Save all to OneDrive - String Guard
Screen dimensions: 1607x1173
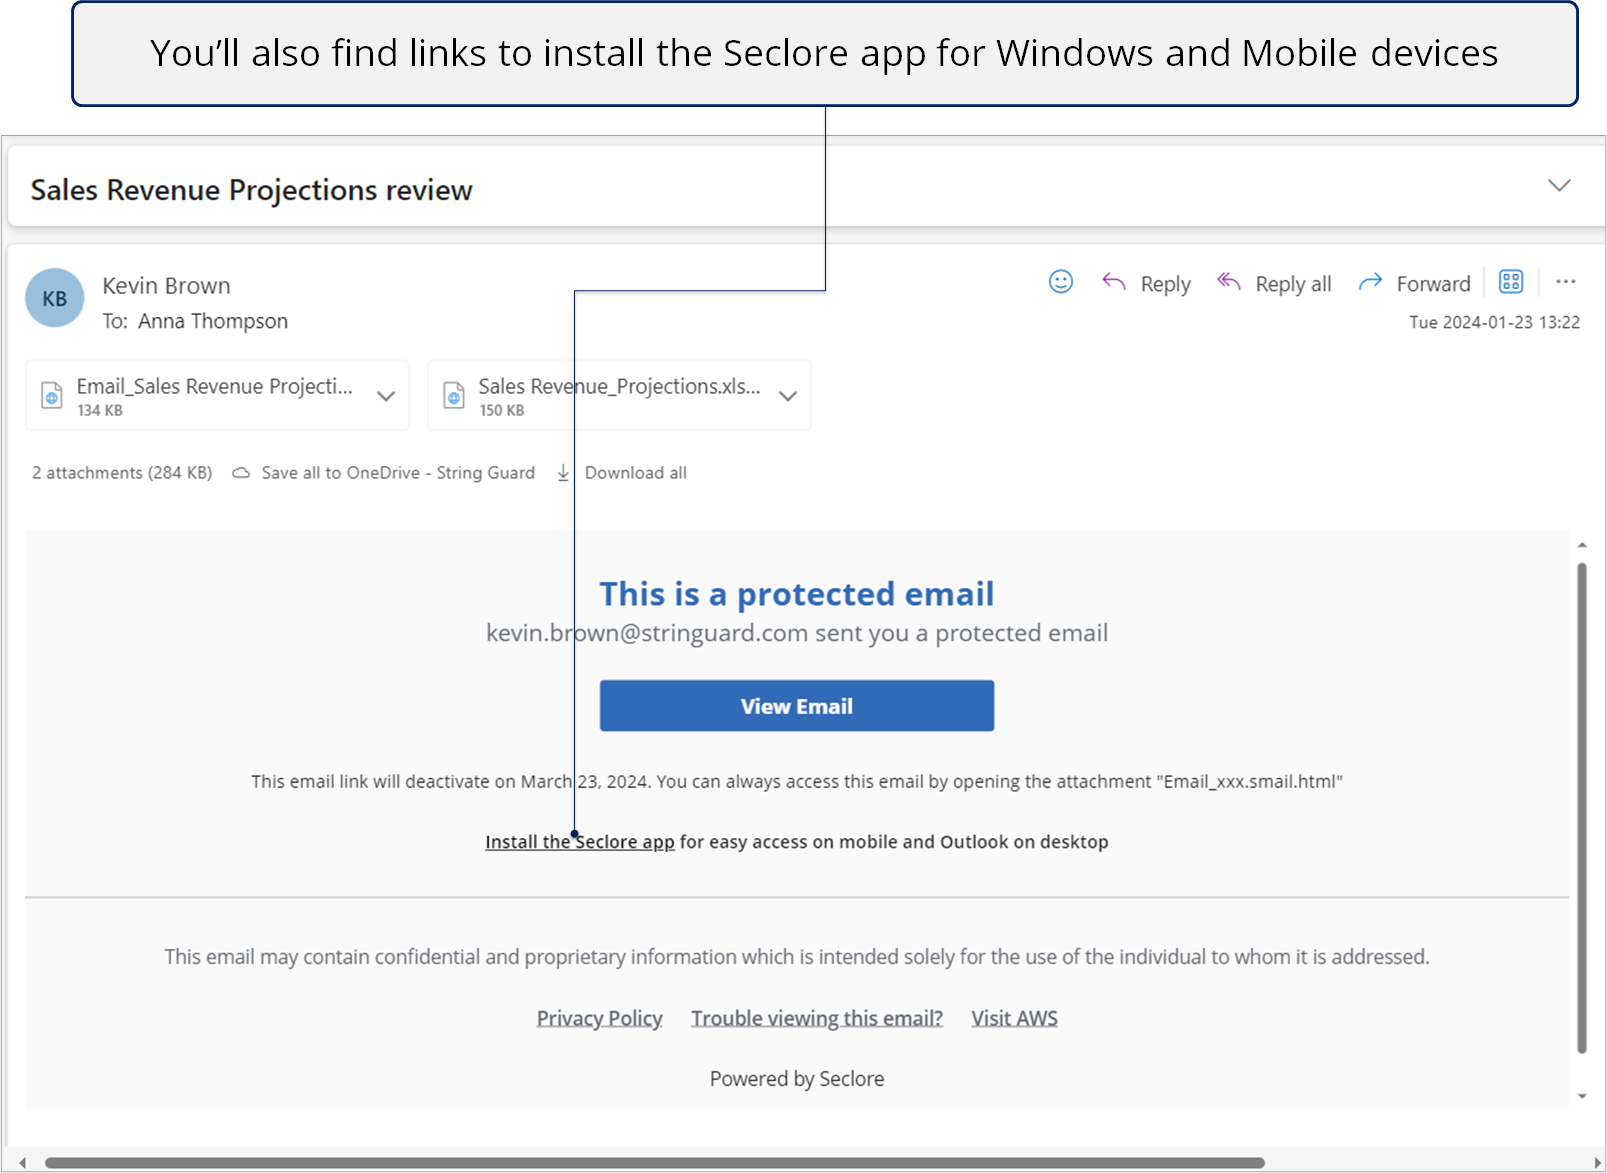tap(398, 473)
